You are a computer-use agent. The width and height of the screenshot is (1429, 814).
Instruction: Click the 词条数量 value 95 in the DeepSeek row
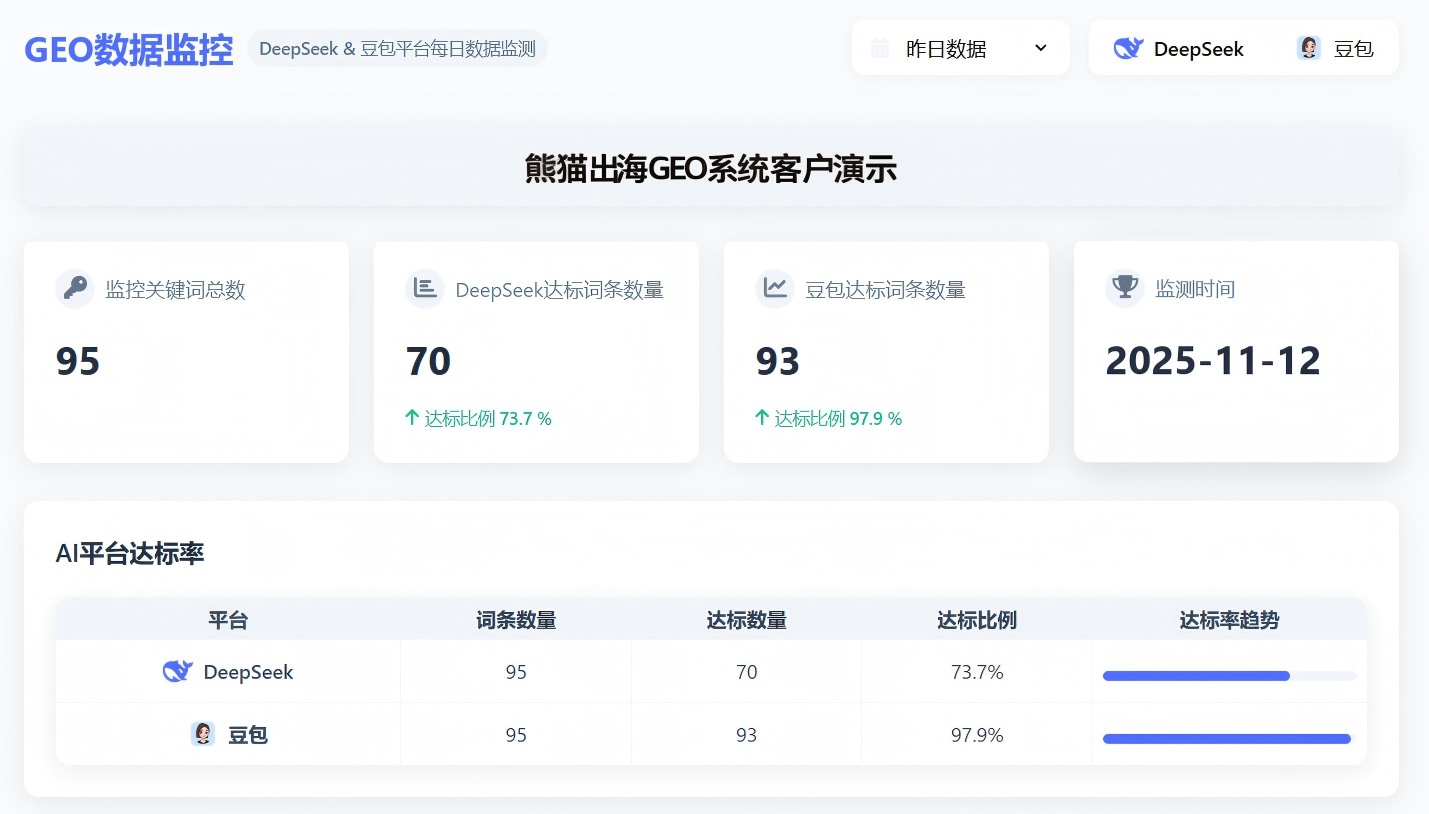pyautogui.click(x=516, y=672)
